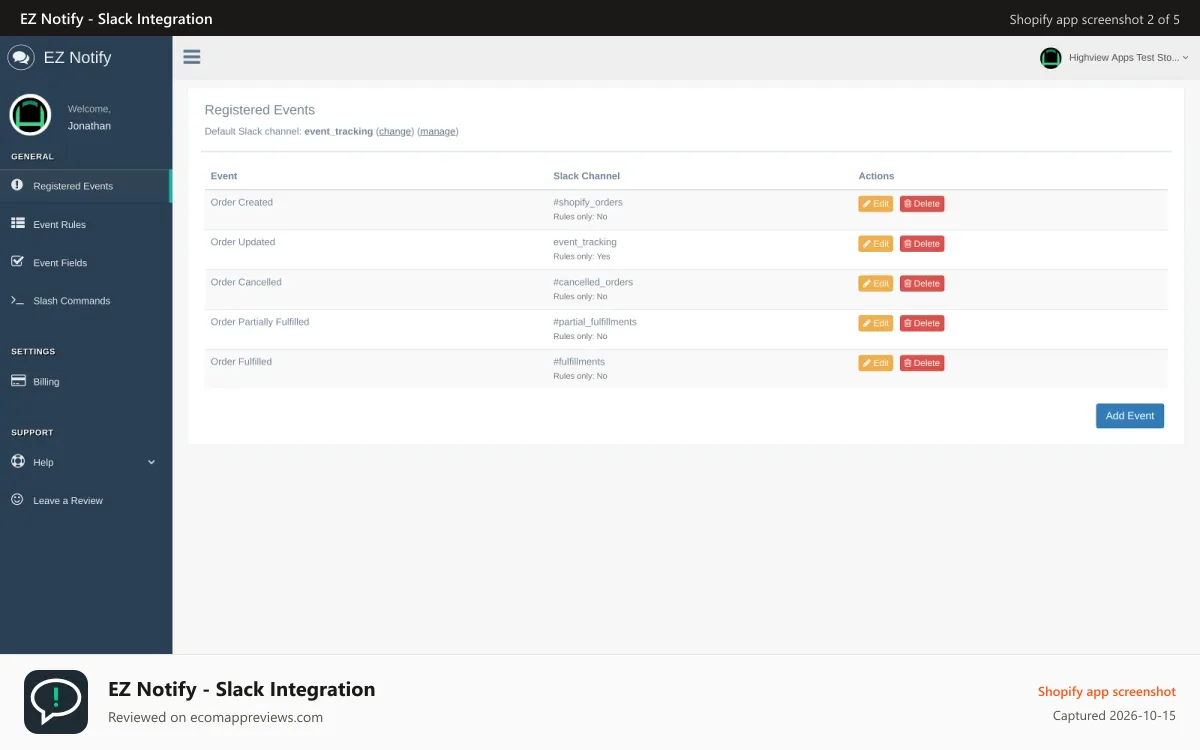
Task: Delete the Order Fulfilled event
Action: click(922, 363)
